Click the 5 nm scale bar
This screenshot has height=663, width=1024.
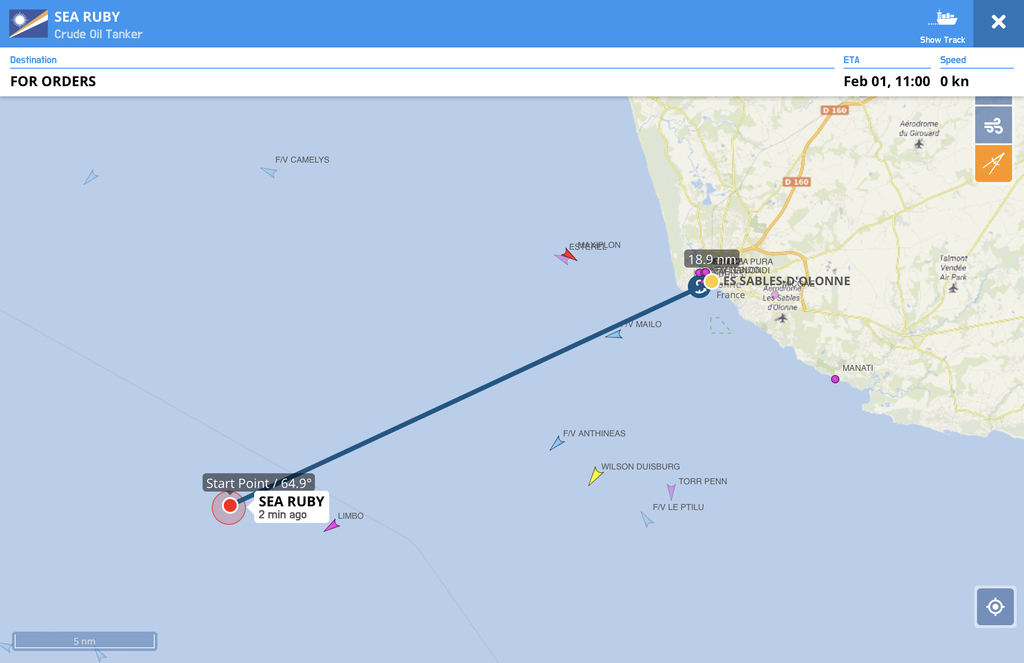[x=84, y=641]
